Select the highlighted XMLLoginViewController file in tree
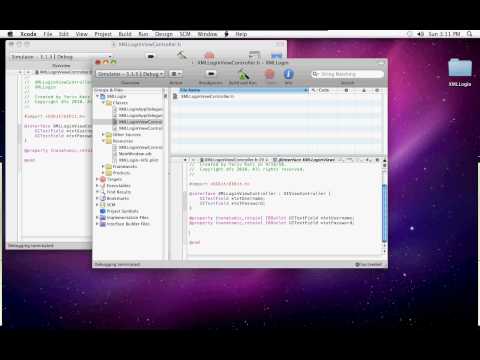The height and width of the screenshot is (360, 480). (128, 122)
